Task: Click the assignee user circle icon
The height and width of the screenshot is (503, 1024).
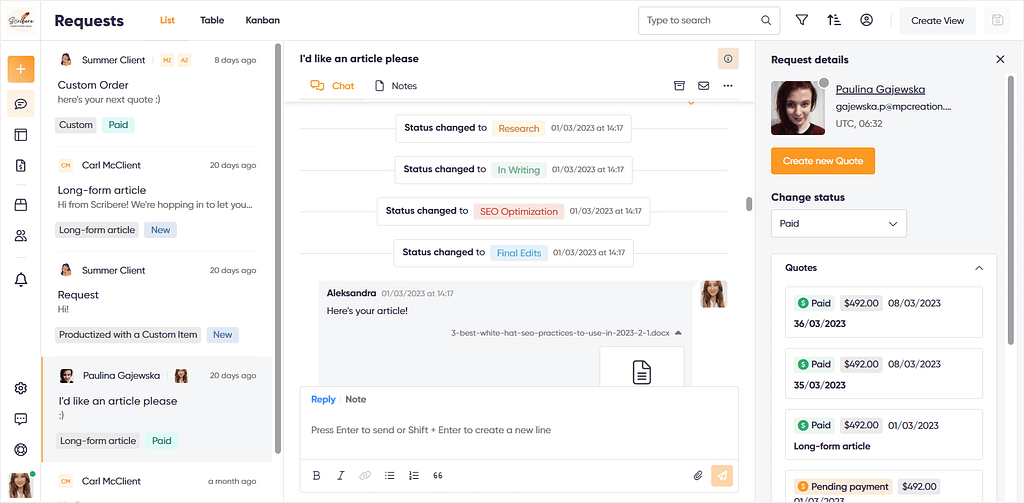Action: click(x=867, y=20)
